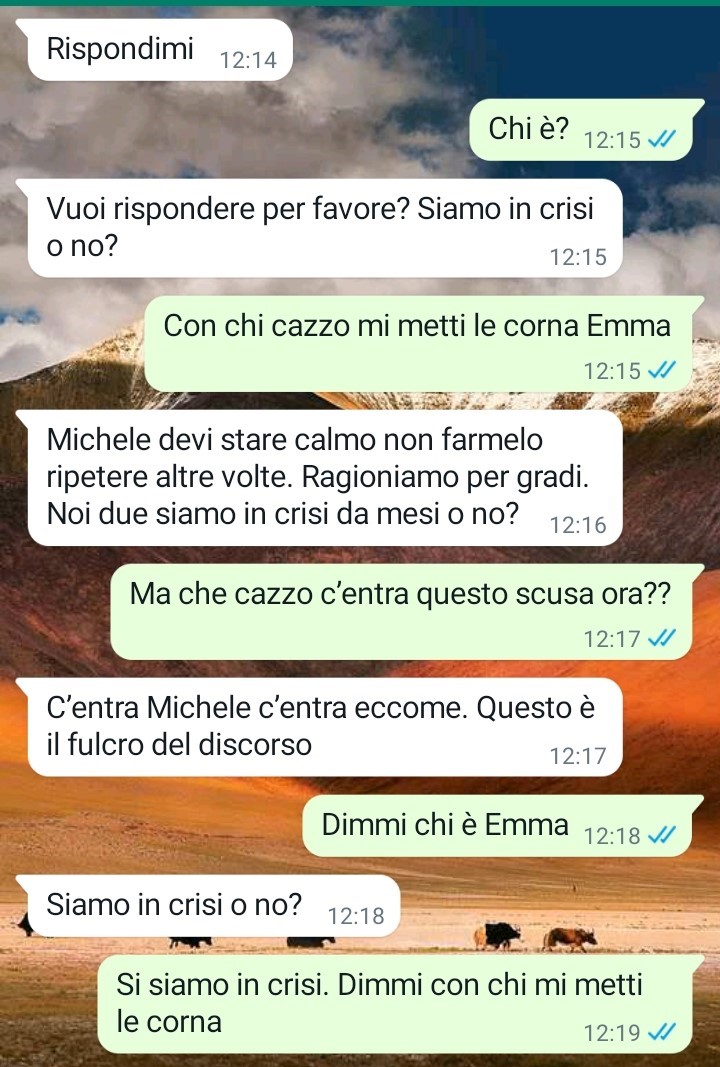Tap the read-receipt ticks on "Chi è?" message
Viewport: 720px width, 1067px height.
click(661, 139)
